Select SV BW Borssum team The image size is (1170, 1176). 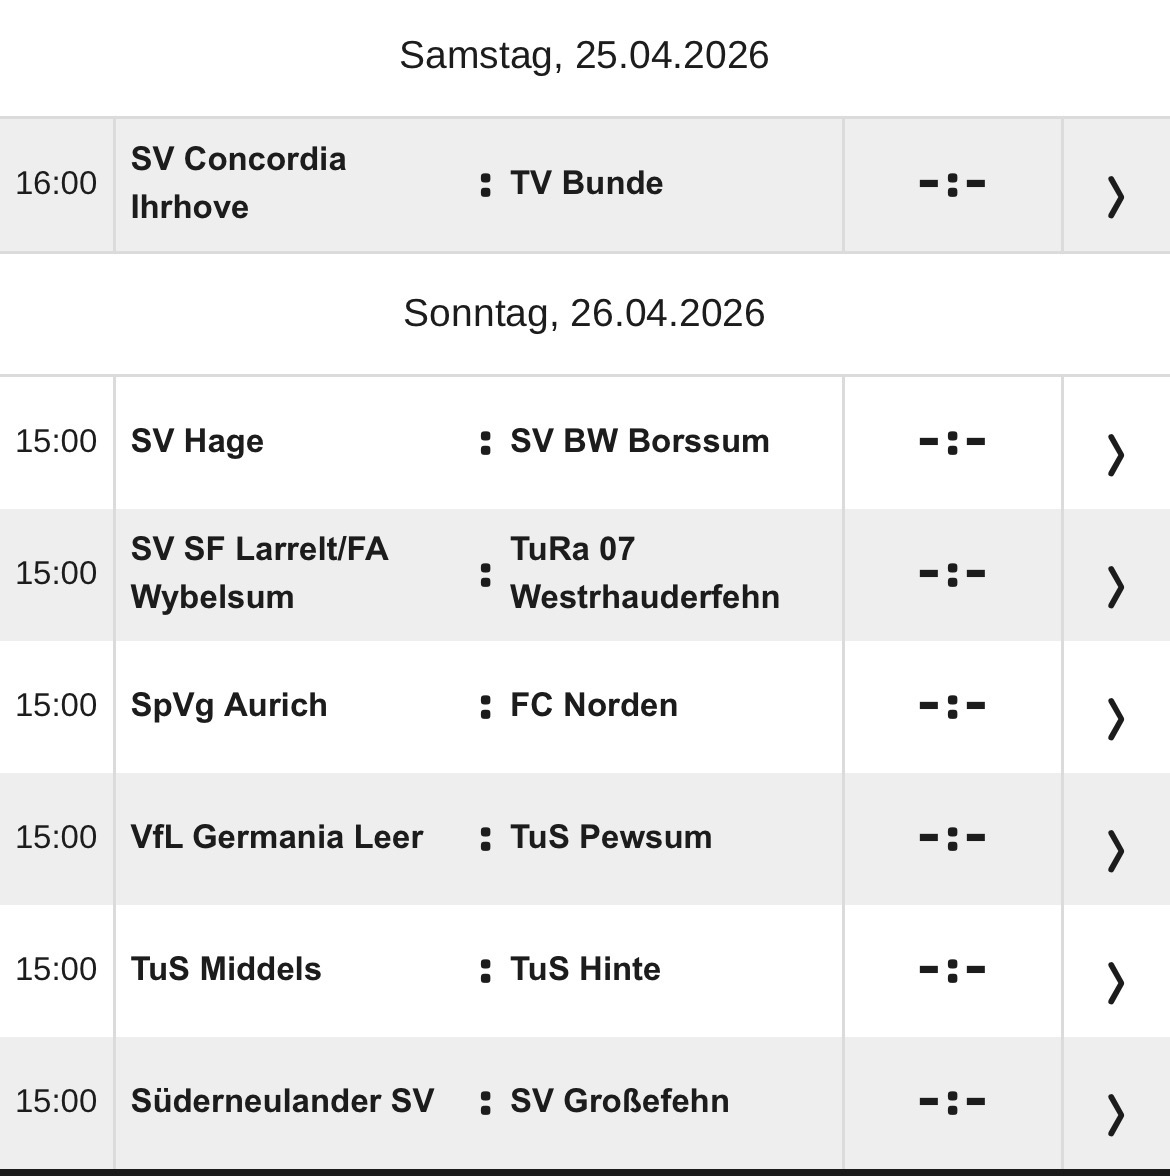tap(639, 441)
